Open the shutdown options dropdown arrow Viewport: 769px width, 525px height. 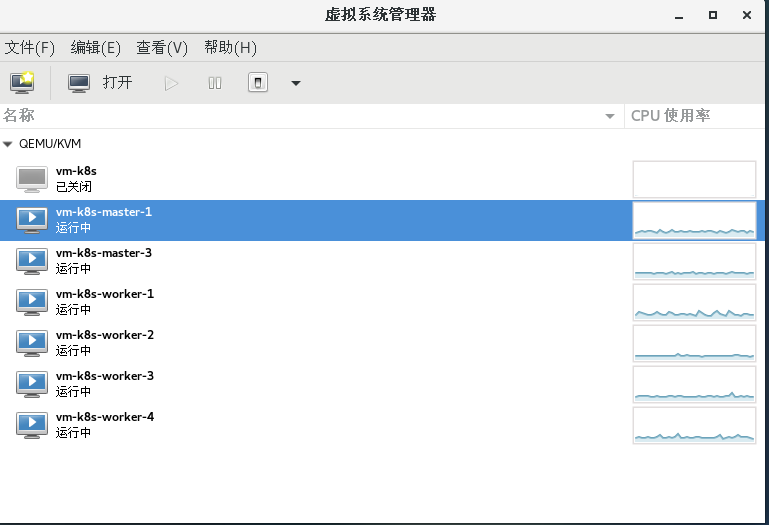(x=296, y=83)
